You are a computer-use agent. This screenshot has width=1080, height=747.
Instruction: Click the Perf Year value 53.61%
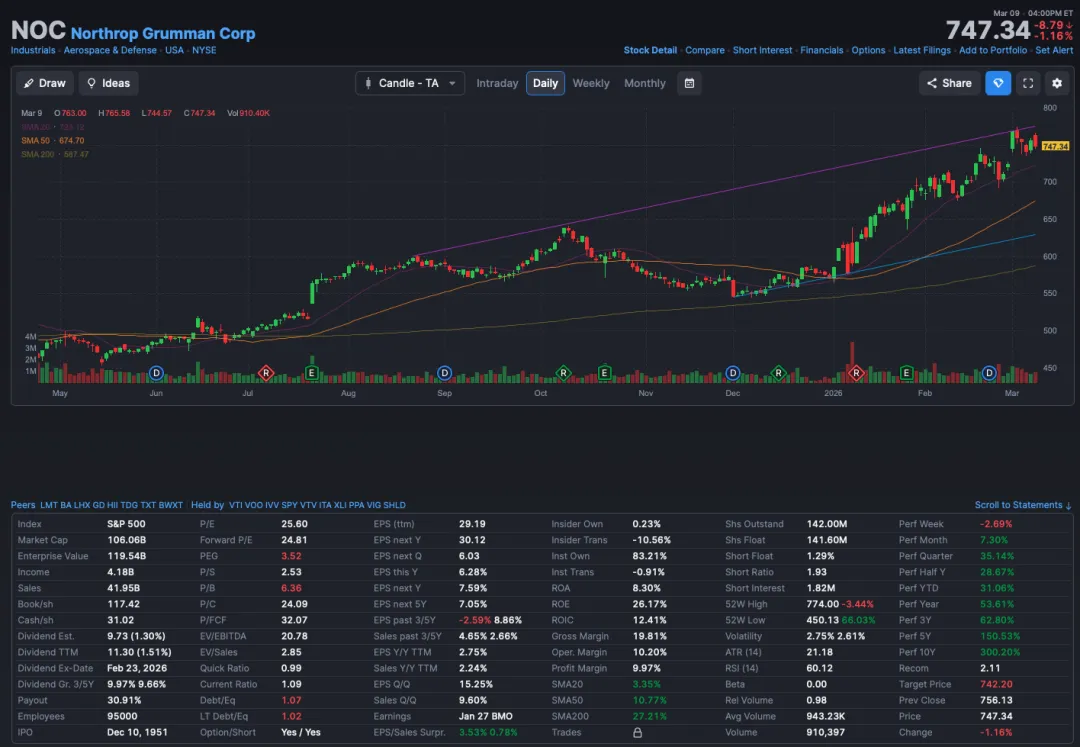(997, 604)
